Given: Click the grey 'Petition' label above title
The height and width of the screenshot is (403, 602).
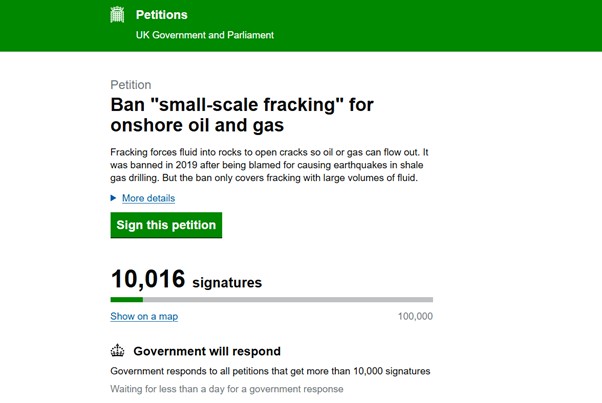Looking at the screenshot, I should 131,85.
